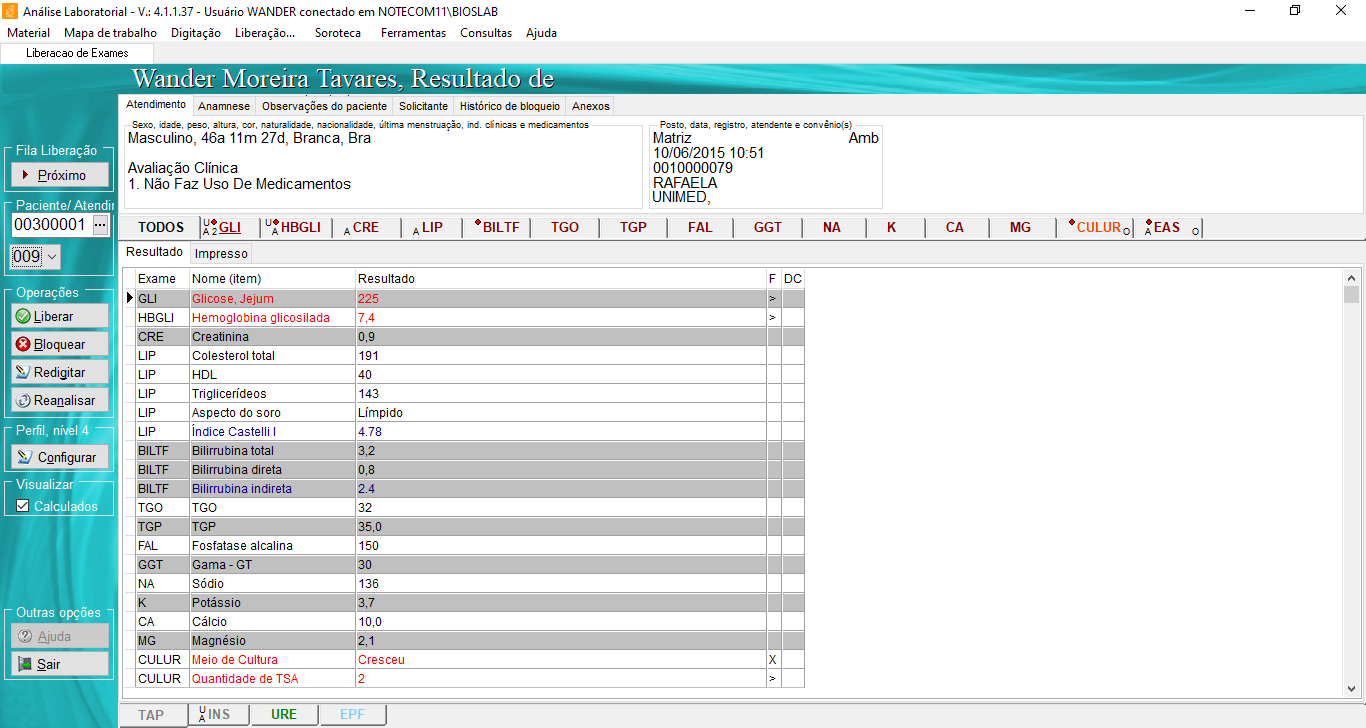This screenshot has width=1366, height=728.
Task: Click the scroll down arrow of results list
Action: [x=1351, y=689]
